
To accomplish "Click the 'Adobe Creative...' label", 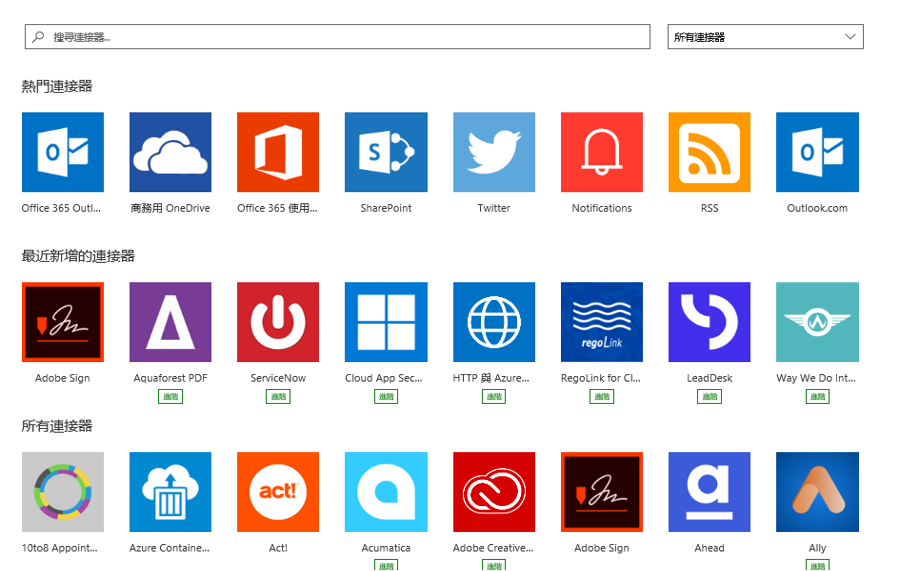I will (x=493, y=548).
